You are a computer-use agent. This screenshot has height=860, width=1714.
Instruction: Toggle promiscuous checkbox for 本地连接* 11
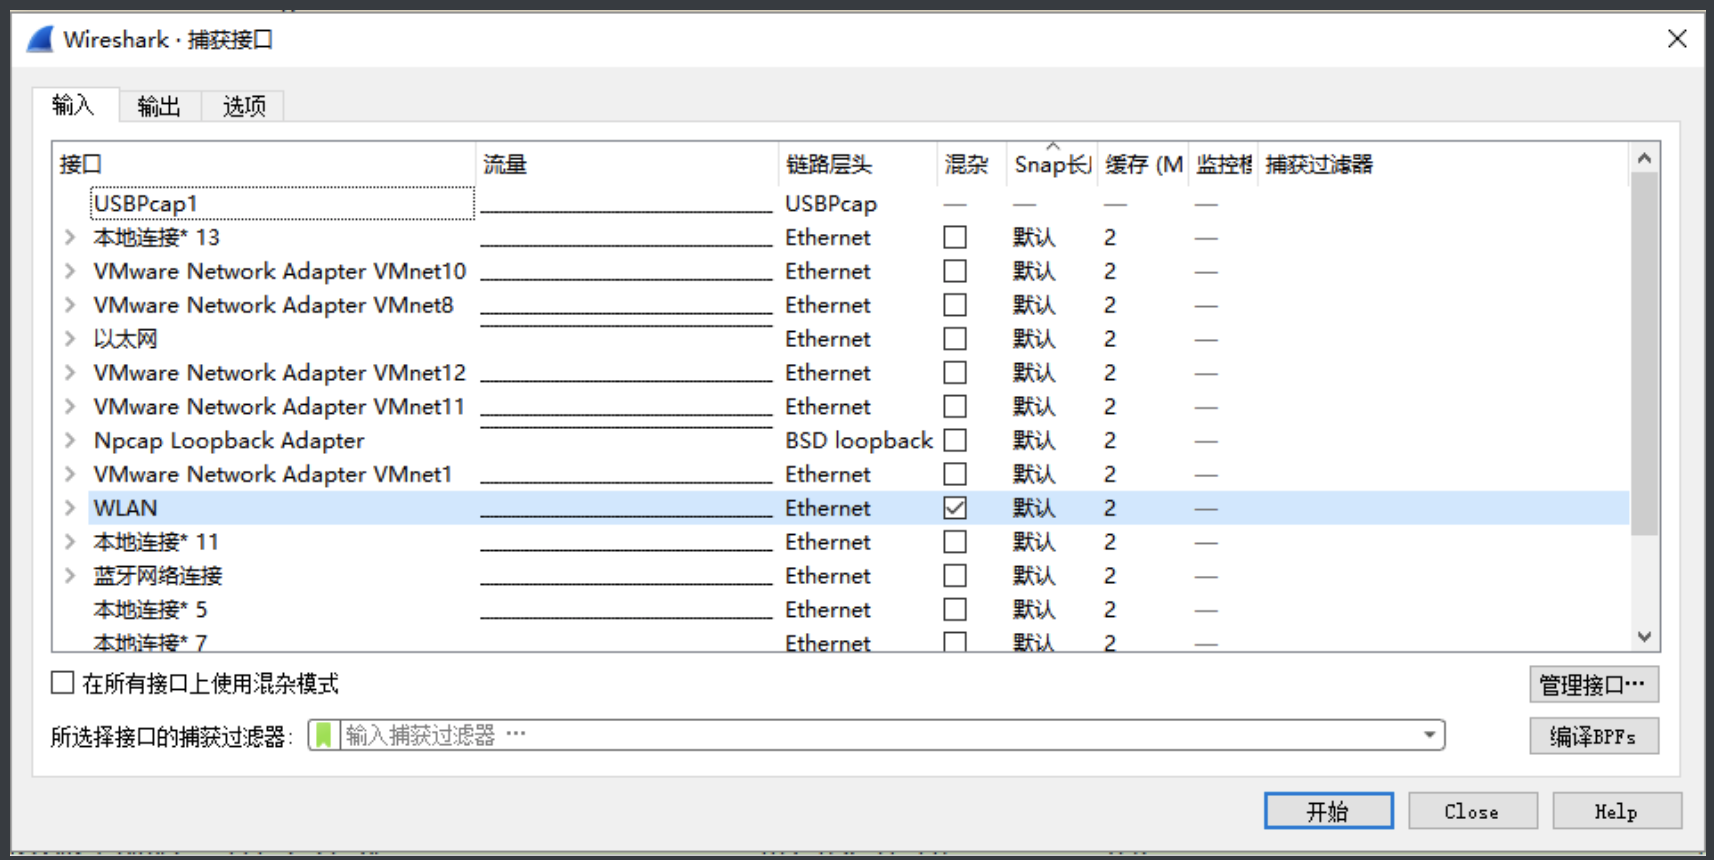coord(955,542)
